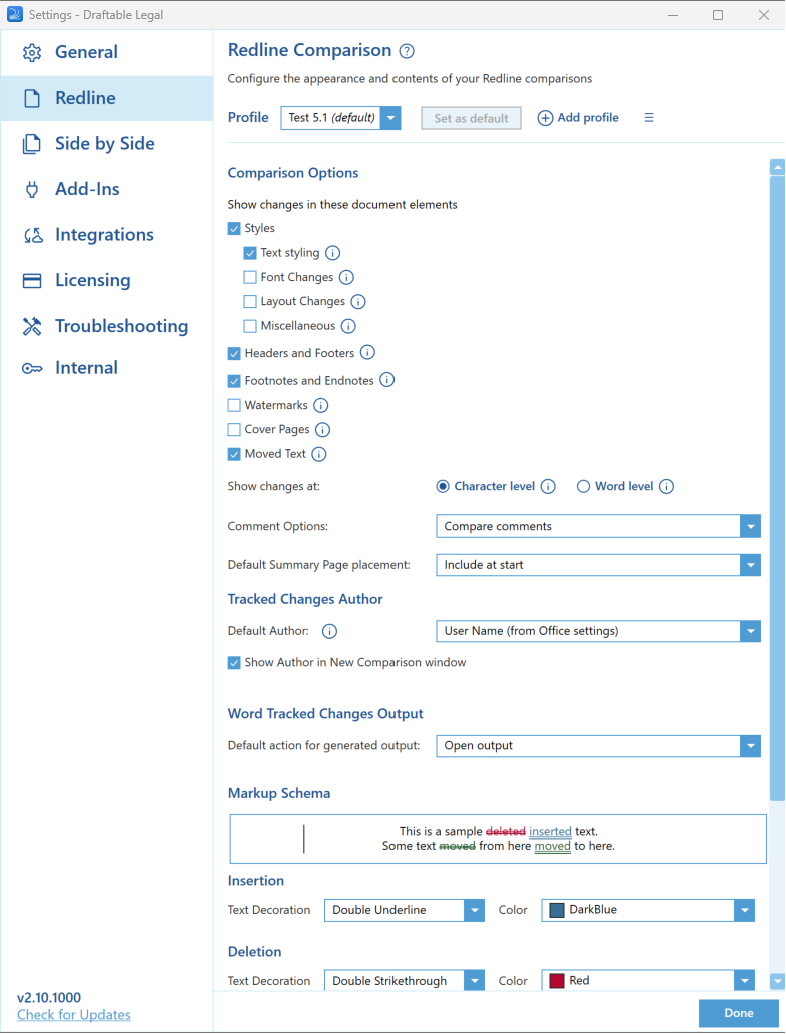This screenshot has width=786, height=1034.
Task: Open the Internal tab
Action: [107, 369]
